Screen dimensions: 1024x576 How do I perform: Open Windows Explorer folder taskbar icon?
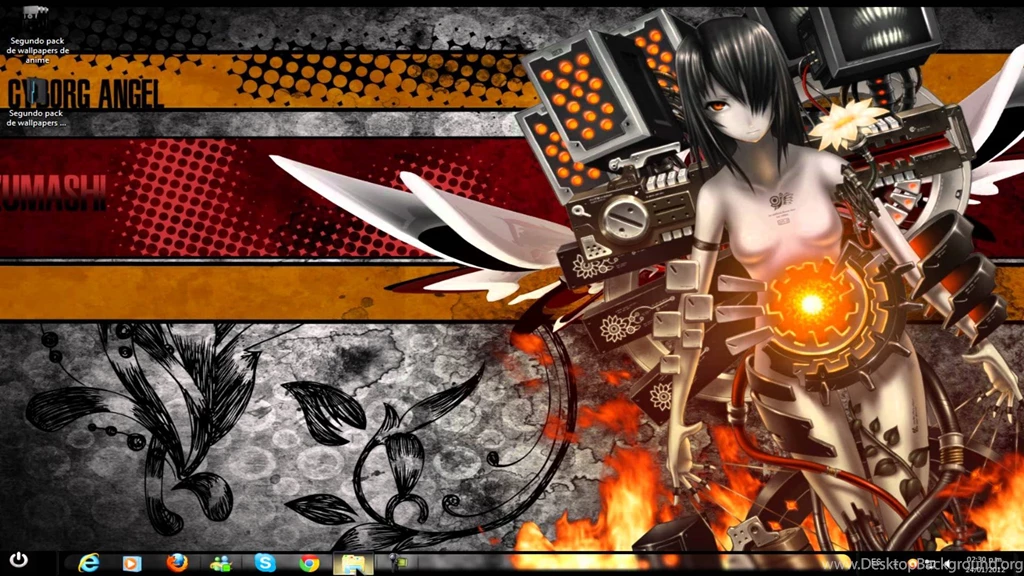tap(353, 564)
